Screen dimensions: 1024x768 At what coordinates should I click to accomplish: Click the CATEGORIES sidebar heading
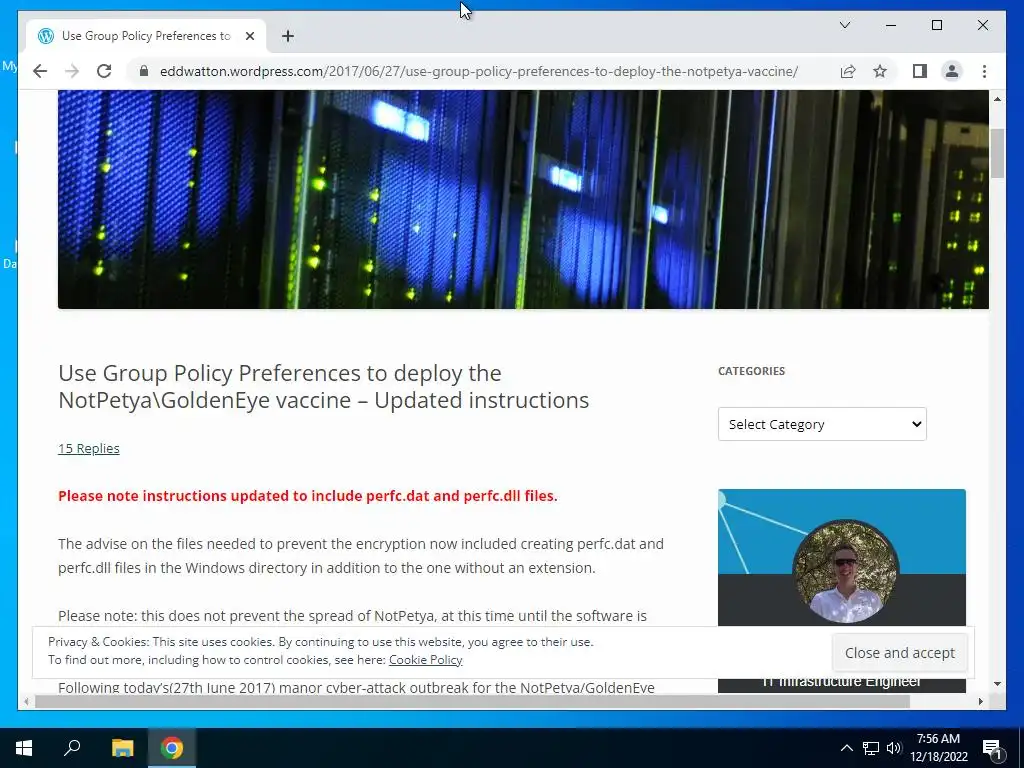(752, 371)
